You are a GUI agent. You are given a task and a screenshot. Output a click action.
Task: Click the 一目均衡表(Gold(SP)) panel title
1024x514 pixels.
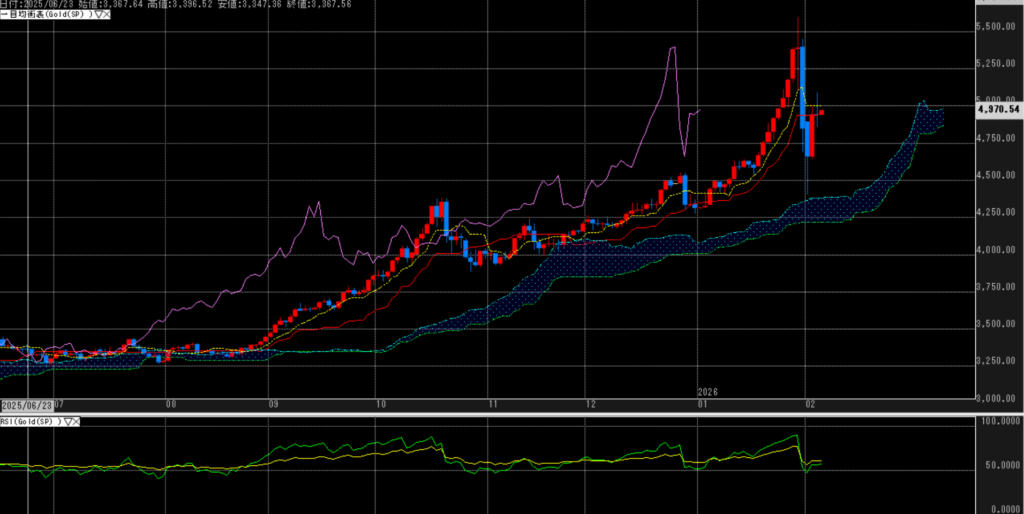pos(45,15)
